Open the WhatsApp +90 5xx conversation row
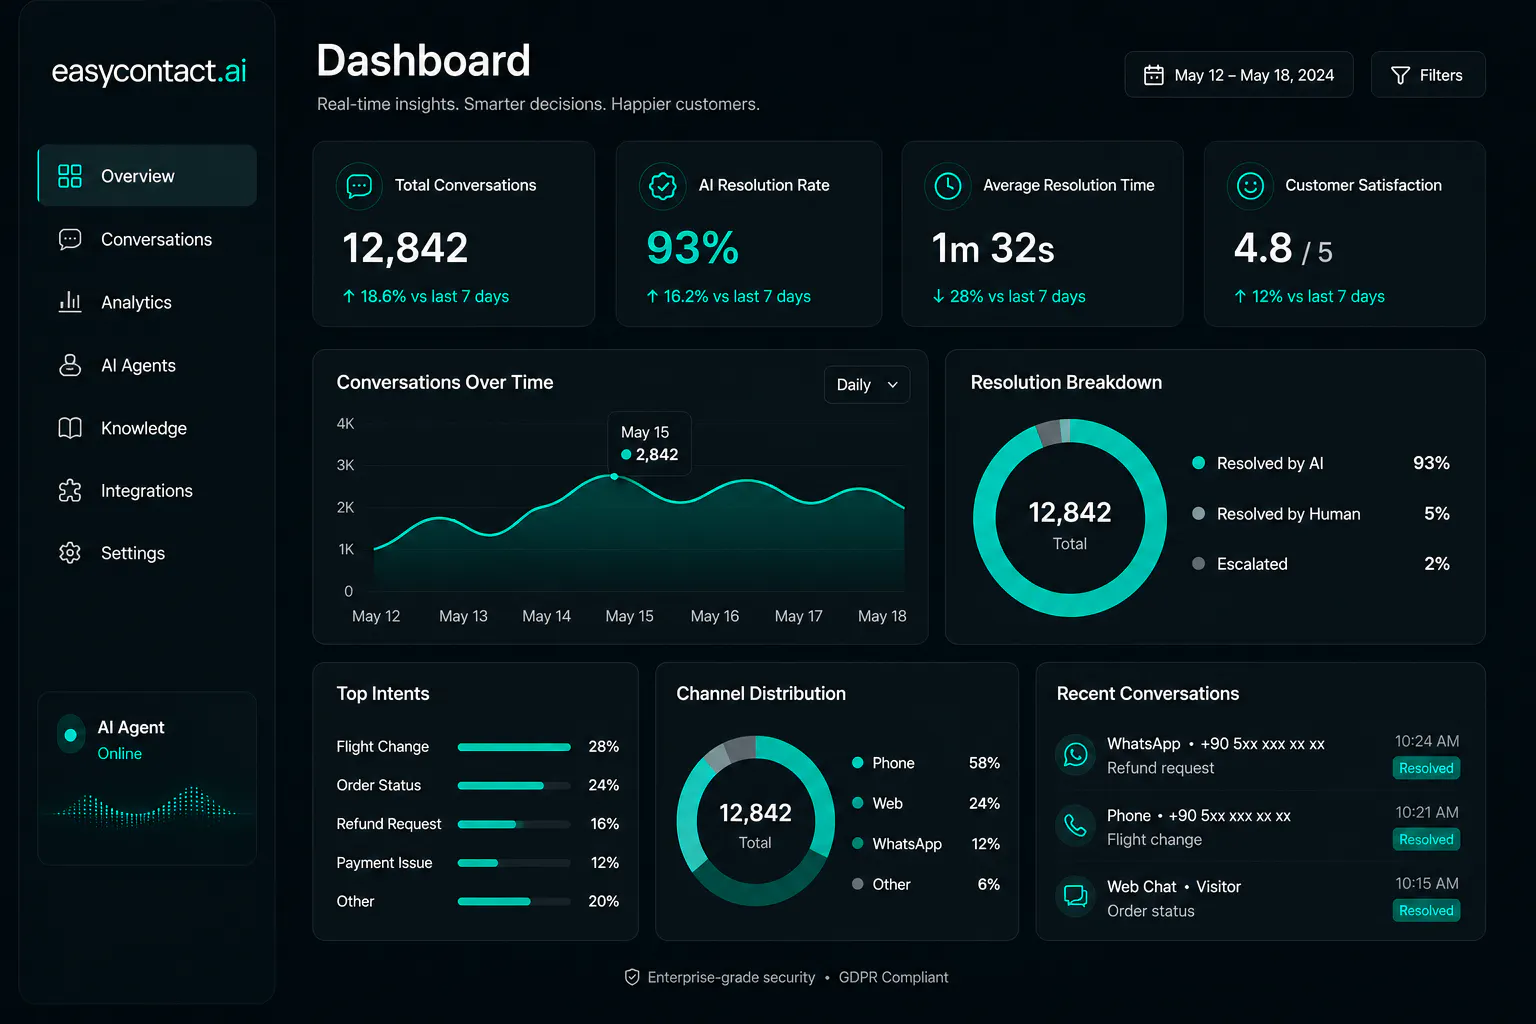 (x=1258, y=755)
